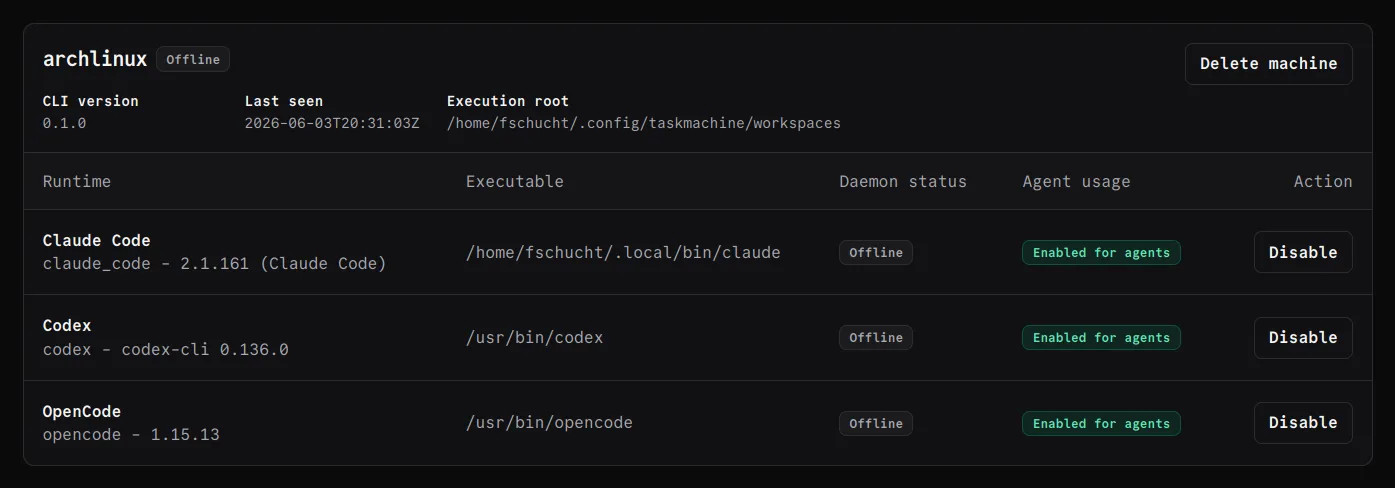Screen dimensions: 1395x488
Task: Click the Last seen label
Action: (284, 101)
